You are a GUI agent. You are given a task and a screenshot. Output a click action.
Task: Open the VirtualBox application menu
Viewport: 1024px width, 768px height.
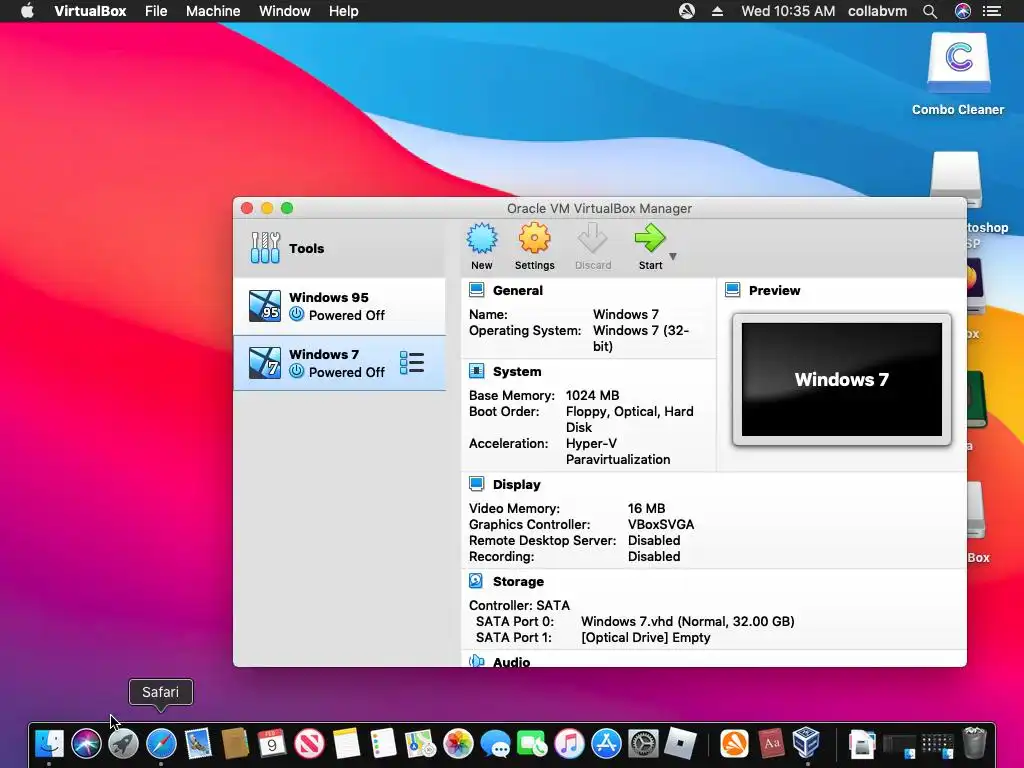(x=90, y=11)
